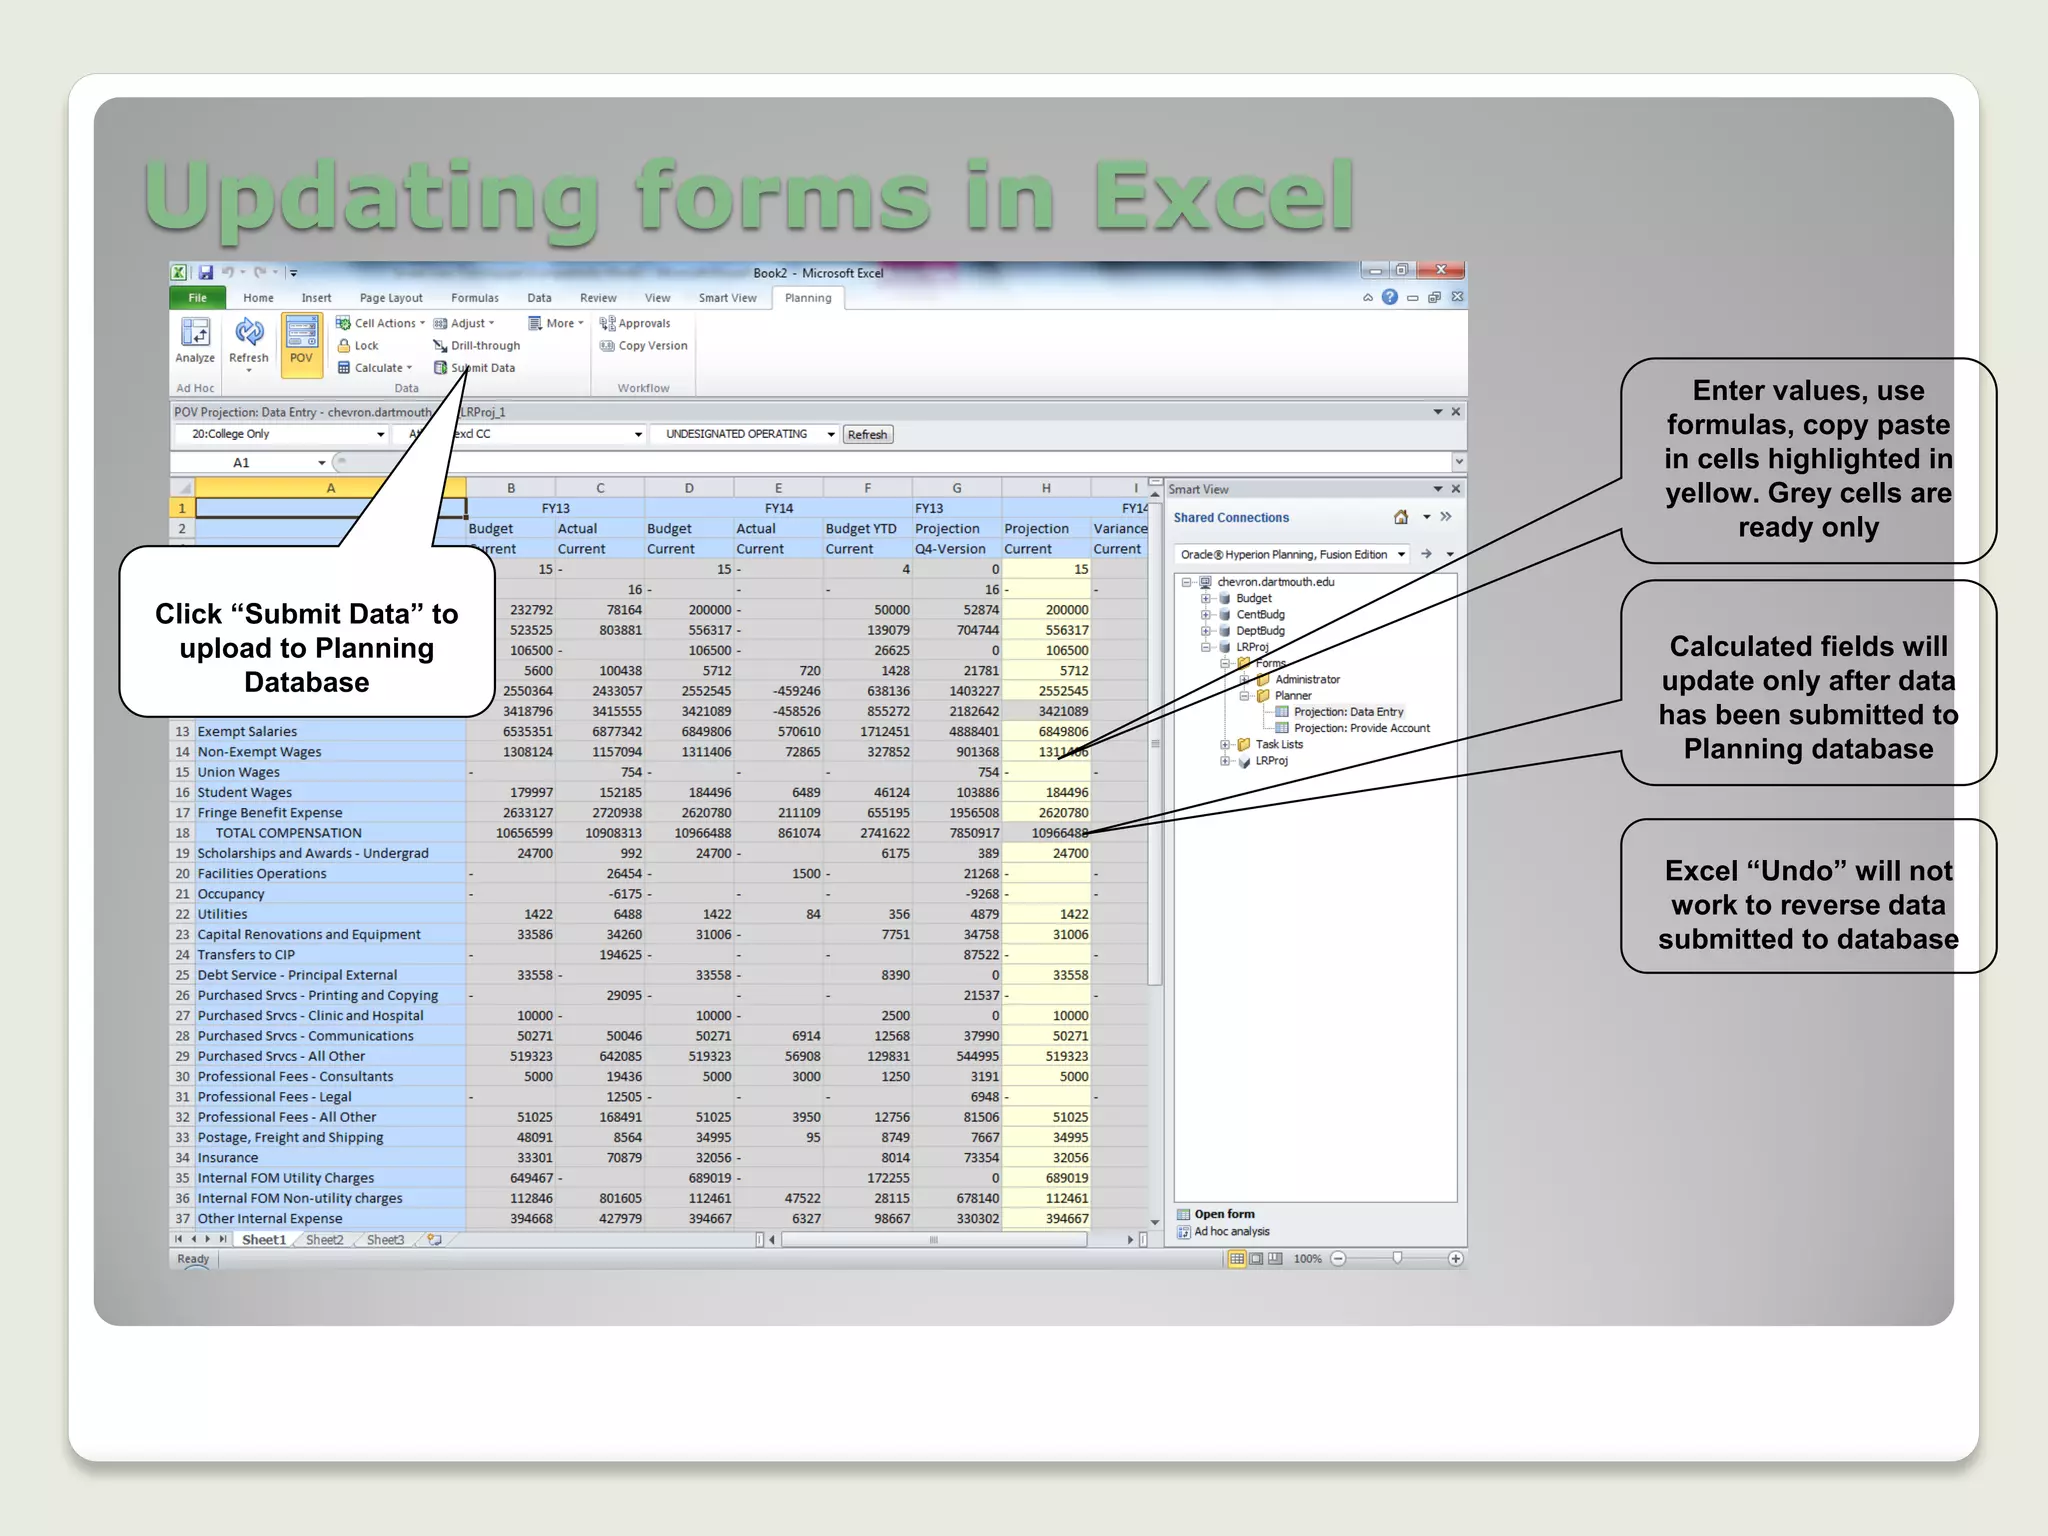Open Excel Help question mark icon
This screenshot has width=2048, height=1536.
[x=1390, y=297]
